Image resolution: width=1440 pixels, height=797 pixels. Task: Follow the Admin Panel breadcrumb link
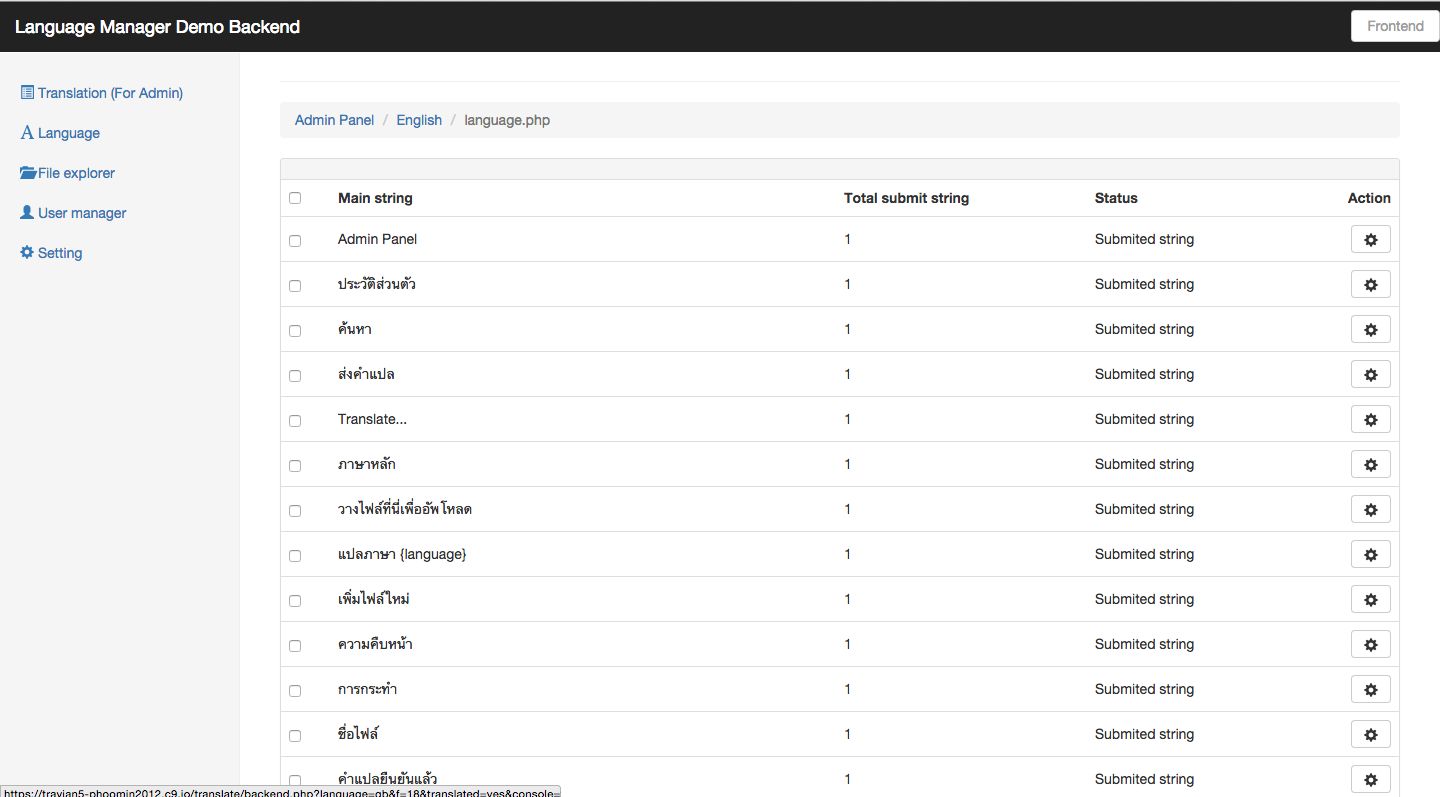pyautogui.click(x=334, y=120)
